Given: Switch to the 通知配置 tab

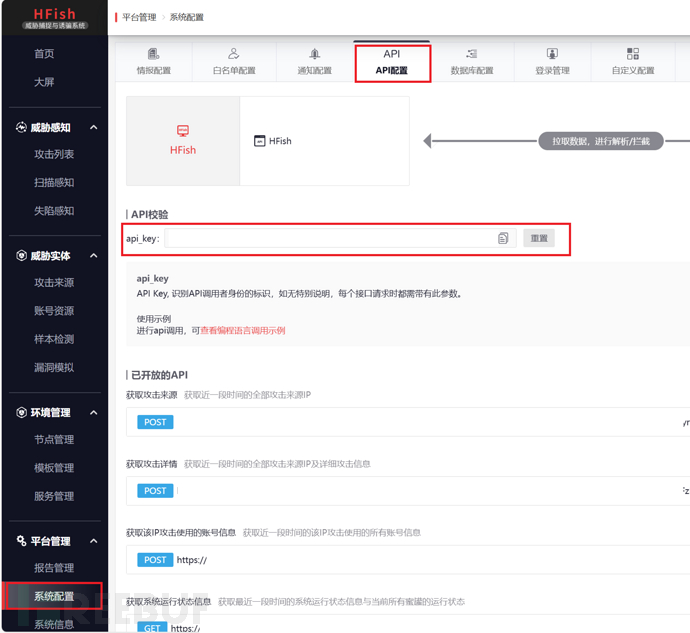Looking at the screenshot, I should tap(315, 62).
